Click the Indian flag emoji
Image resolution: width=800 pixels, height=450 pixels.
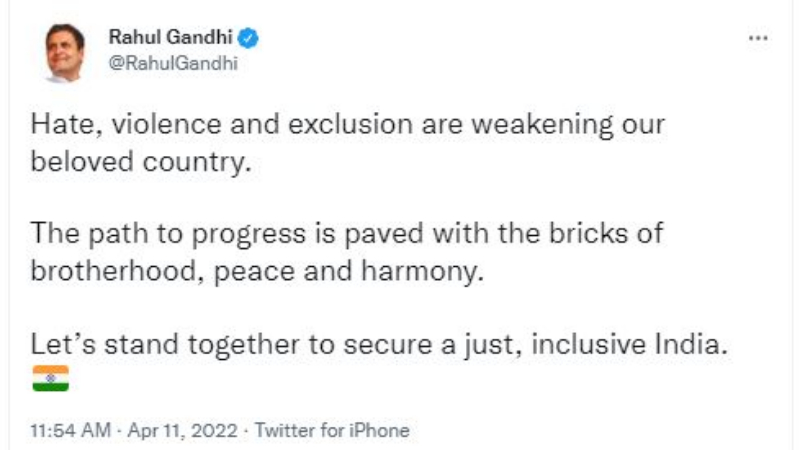point(51,378)
